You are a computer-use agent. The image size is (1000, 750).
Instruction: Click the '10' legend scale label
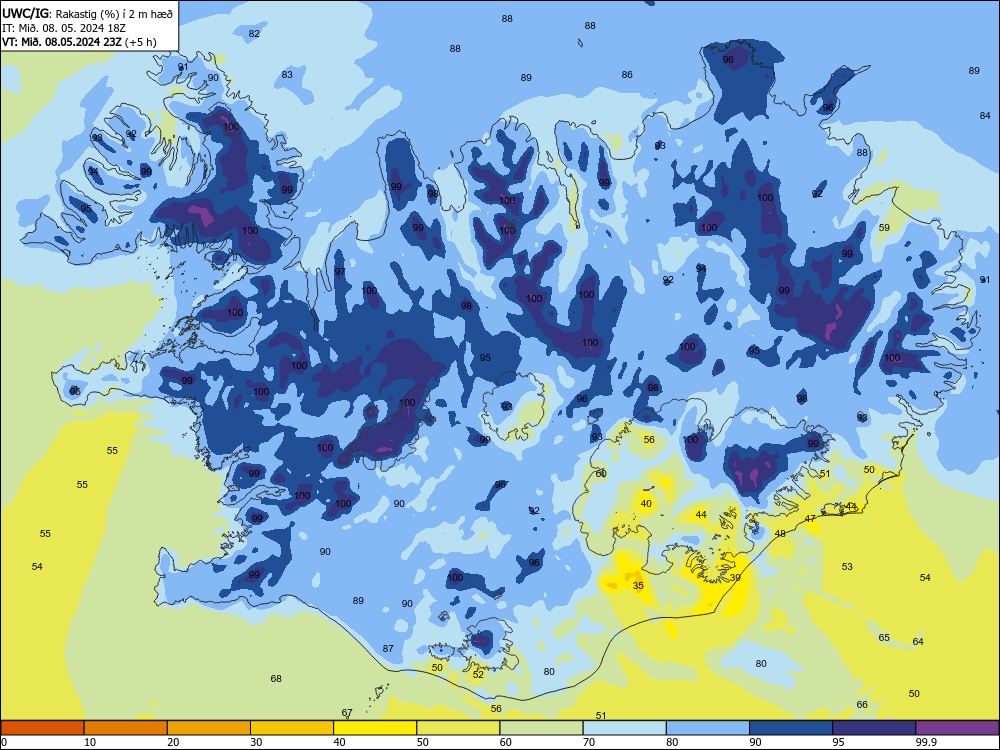tap(90, 742)
